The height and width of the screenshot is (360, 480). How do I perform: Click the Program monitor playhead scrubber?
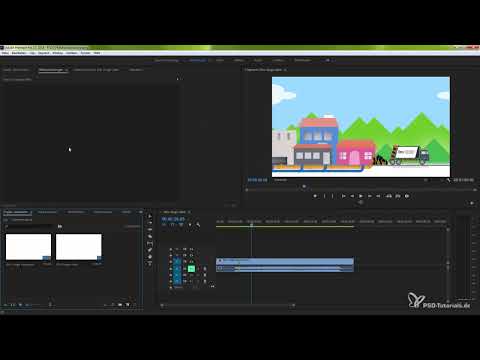click(x=304, y=186)
